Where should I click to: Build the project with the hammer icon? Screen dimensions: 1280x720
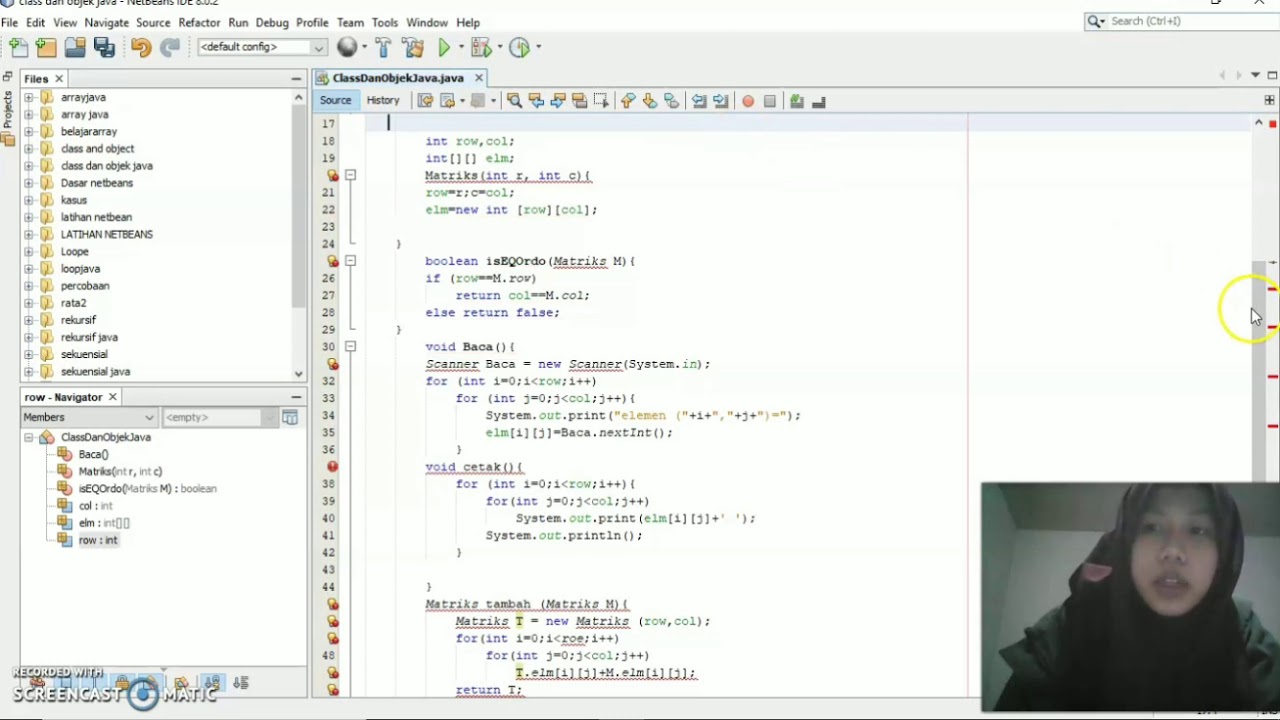coord(383,47)
